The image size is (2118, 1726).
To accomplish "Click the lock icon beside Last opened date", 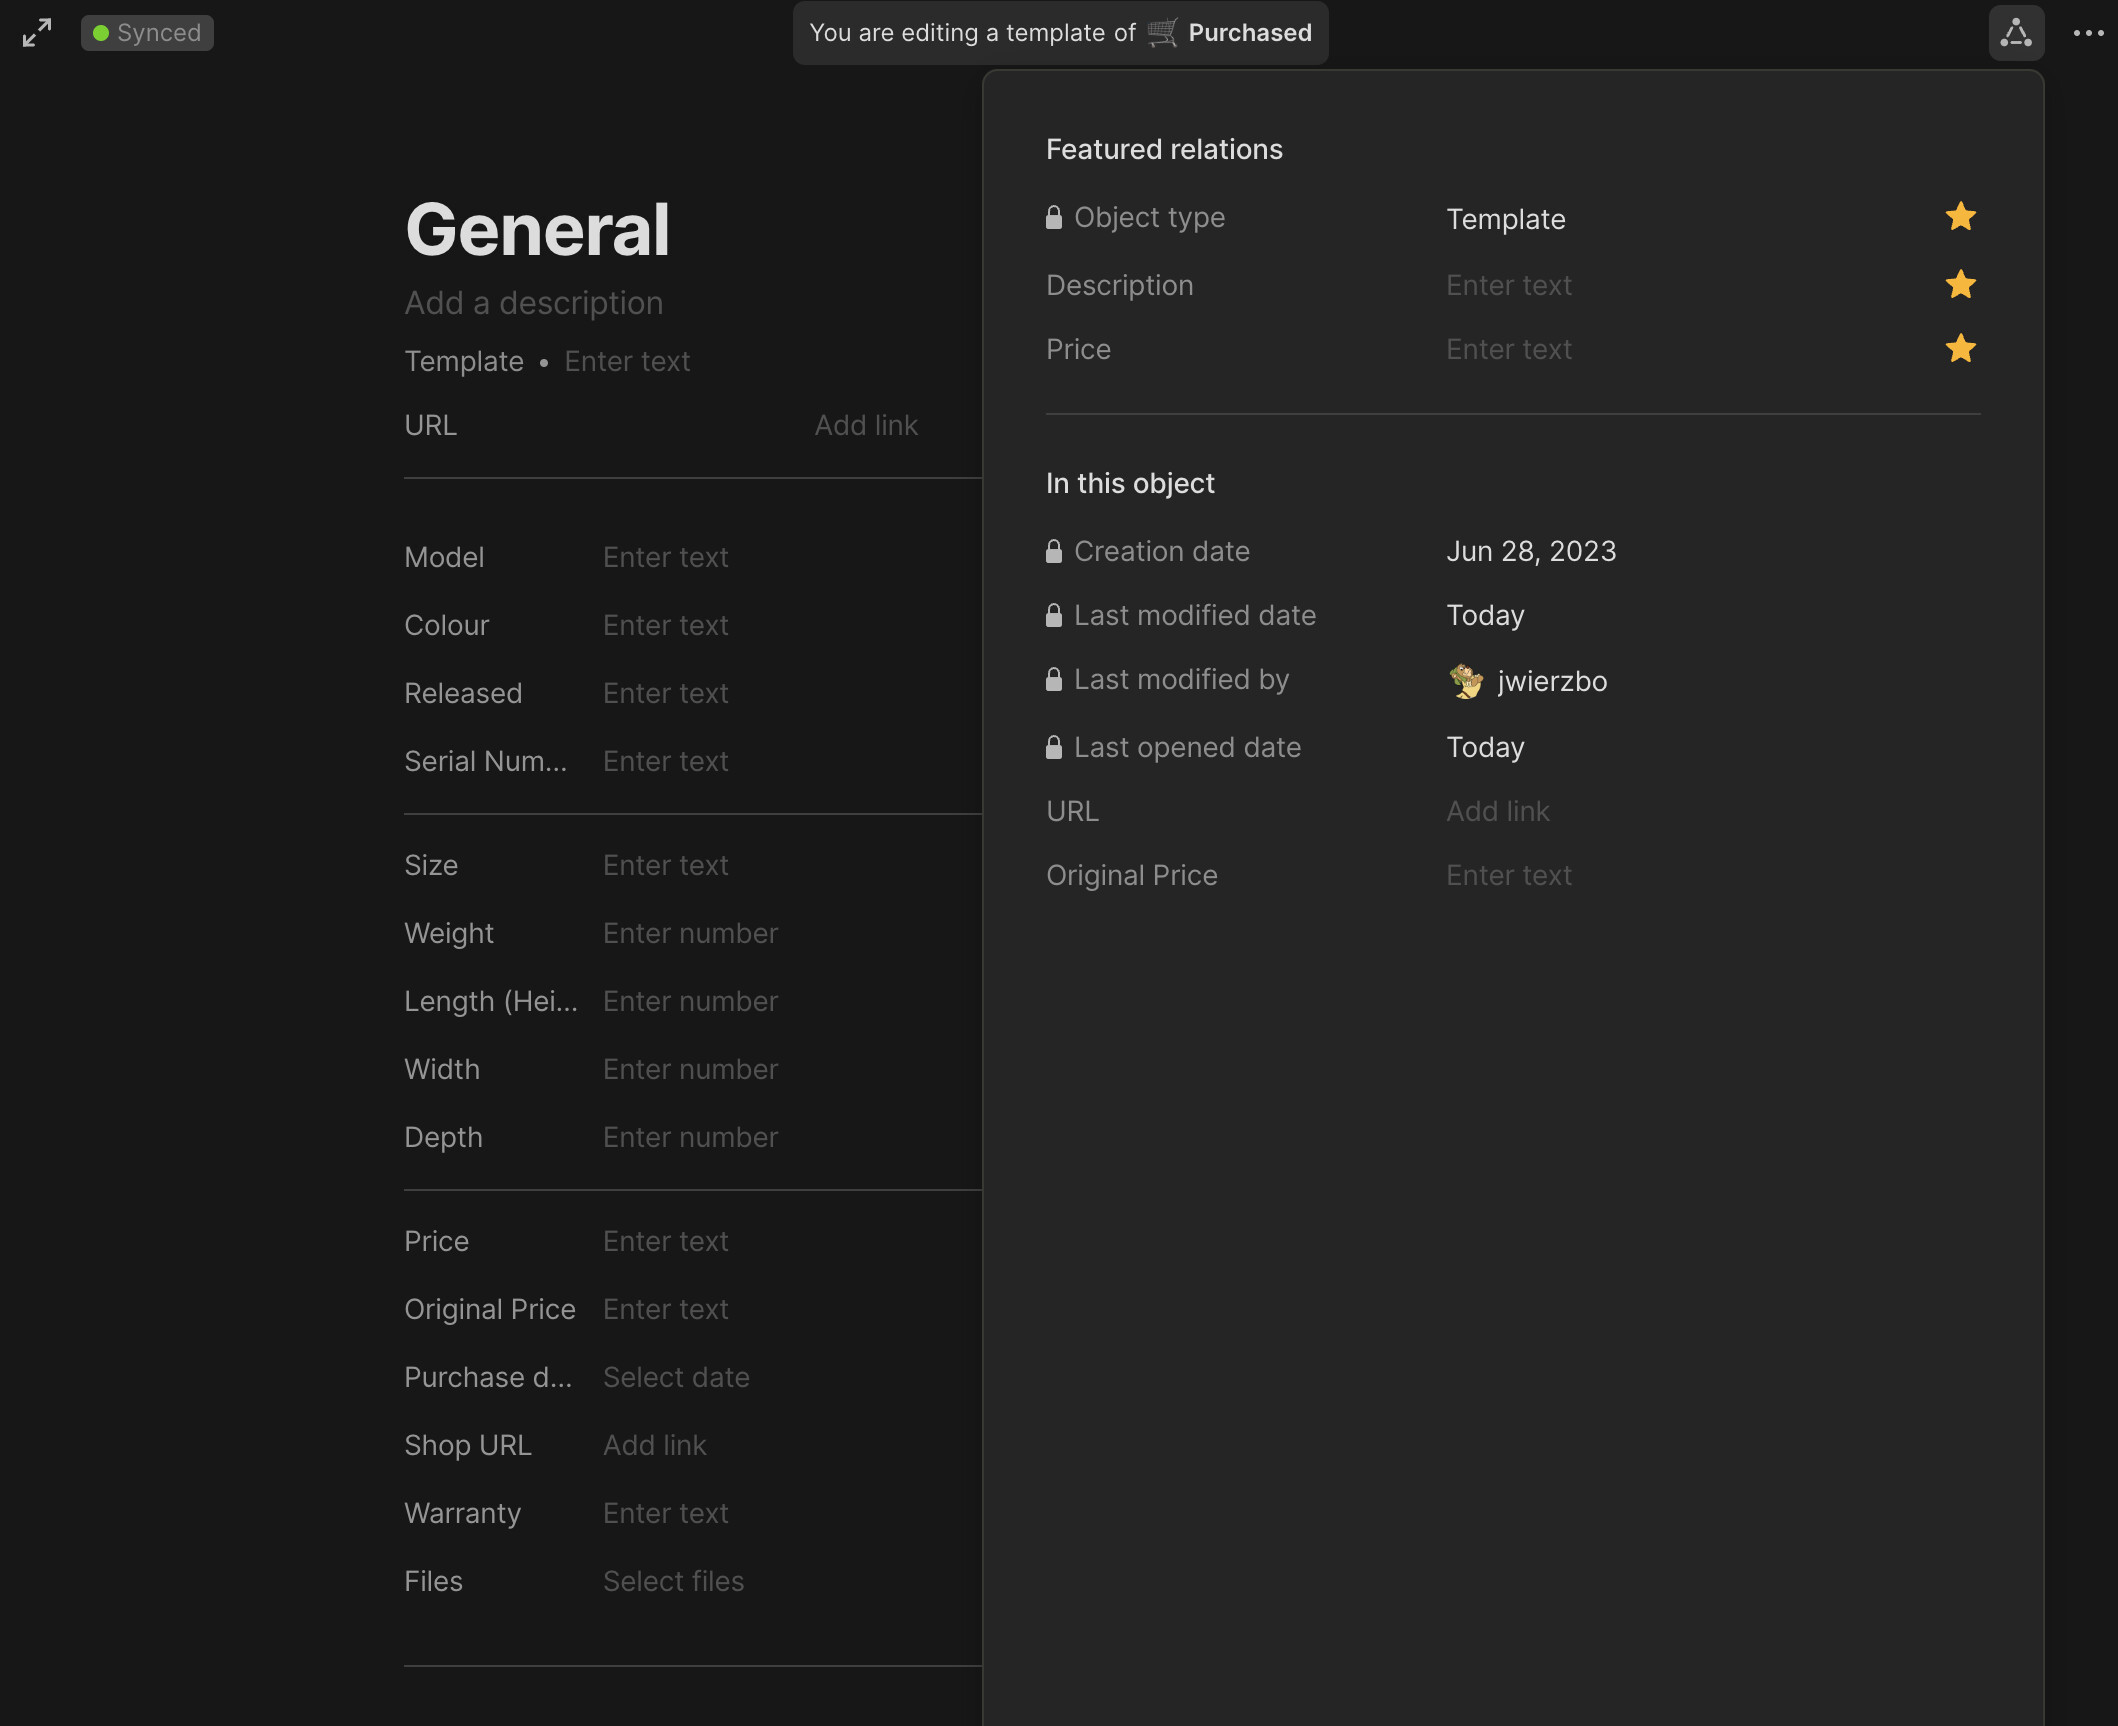I will point(1053,748).
